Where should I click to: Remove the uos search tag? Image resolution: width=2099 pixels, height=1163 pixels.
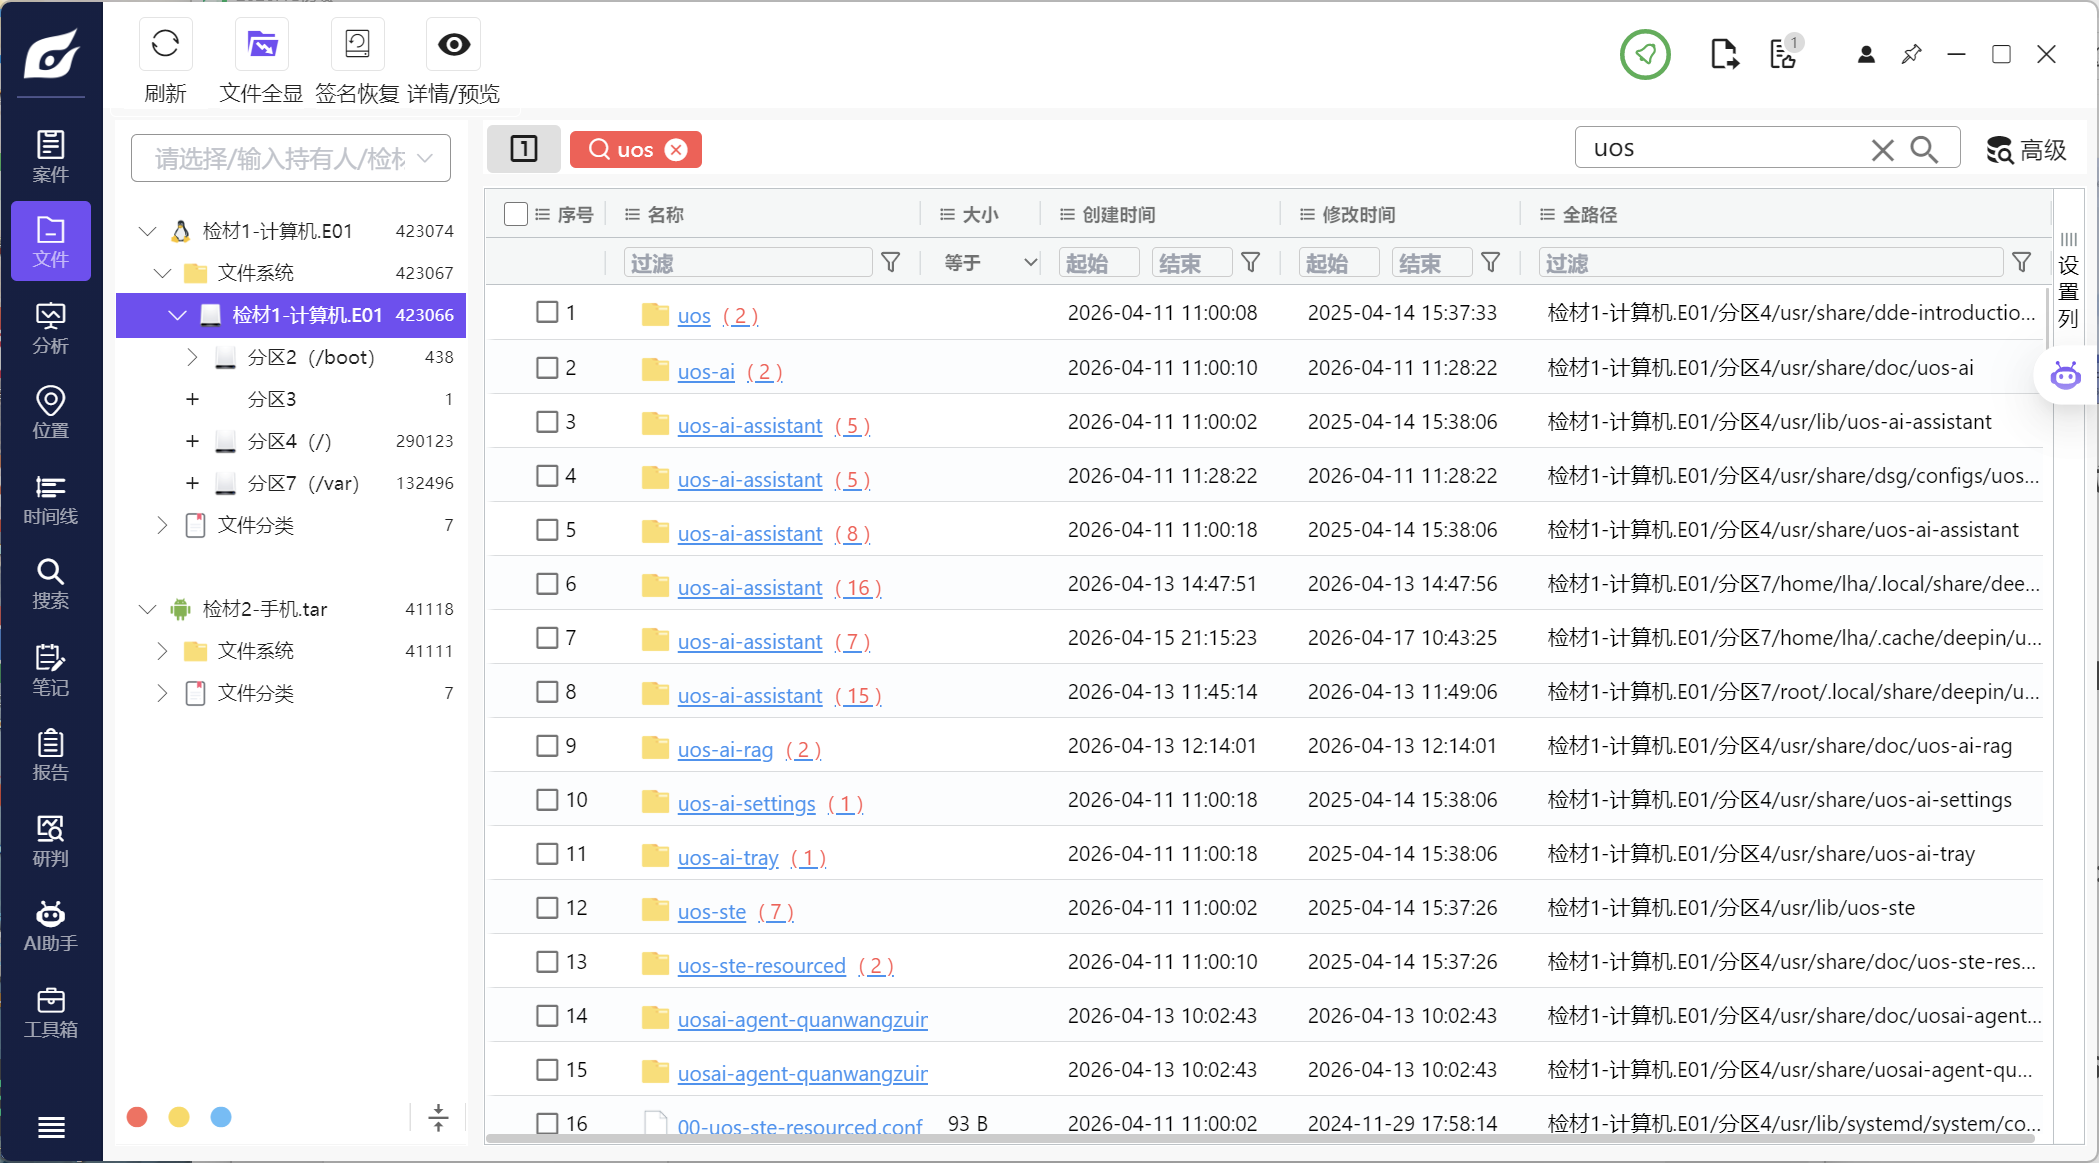point(677,149)
